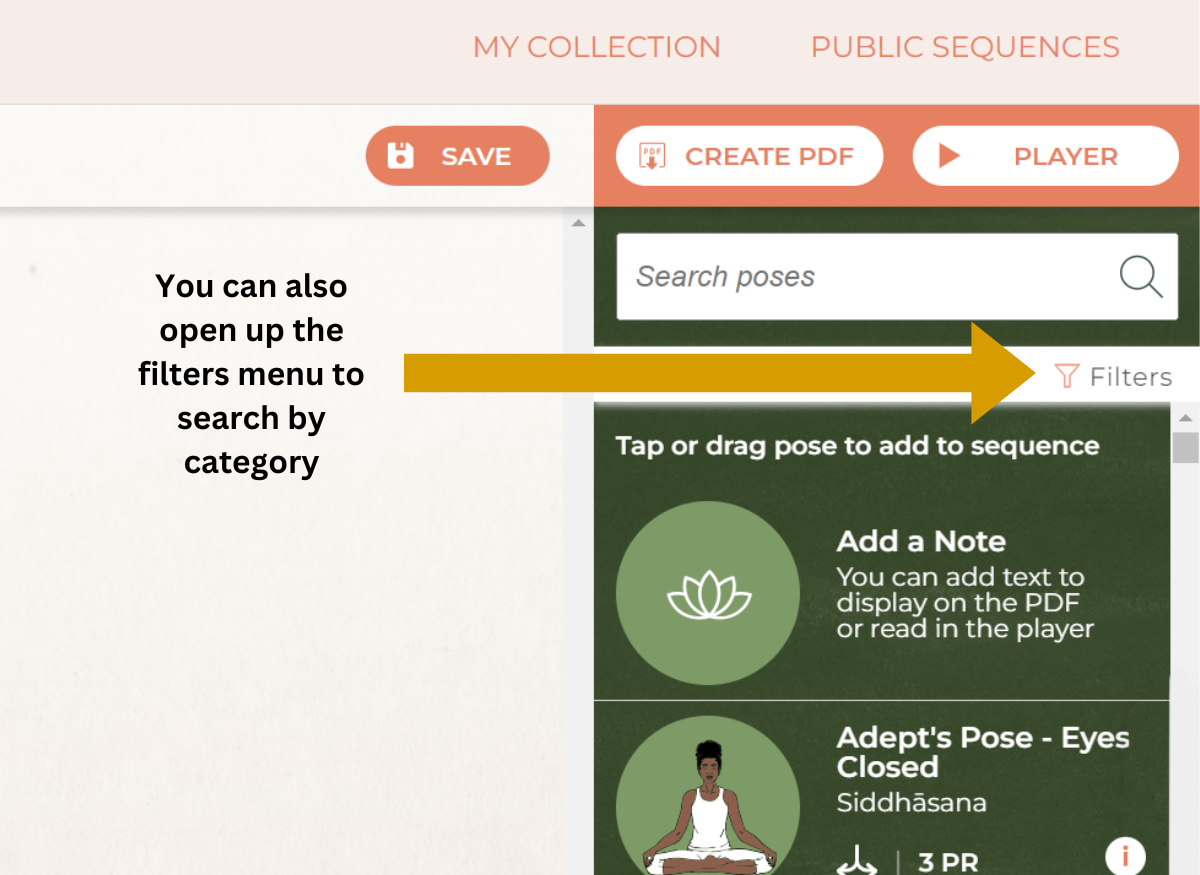
Task: Open info for Adept's Pose
Action: (1125, 857)
